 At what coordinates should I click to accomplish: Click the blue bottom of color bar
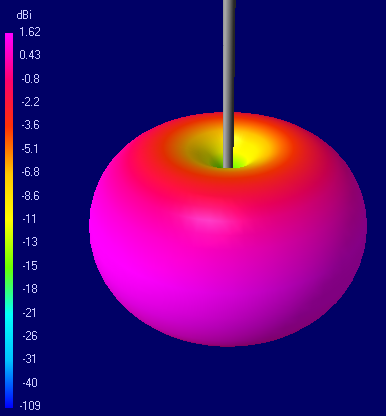[9, 403]
